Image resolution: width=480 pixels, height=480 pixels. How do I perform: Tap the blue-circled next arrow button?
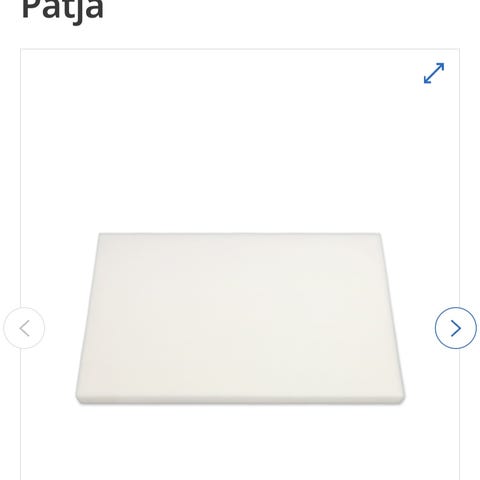pyautogui.click(x=456, y=328)
